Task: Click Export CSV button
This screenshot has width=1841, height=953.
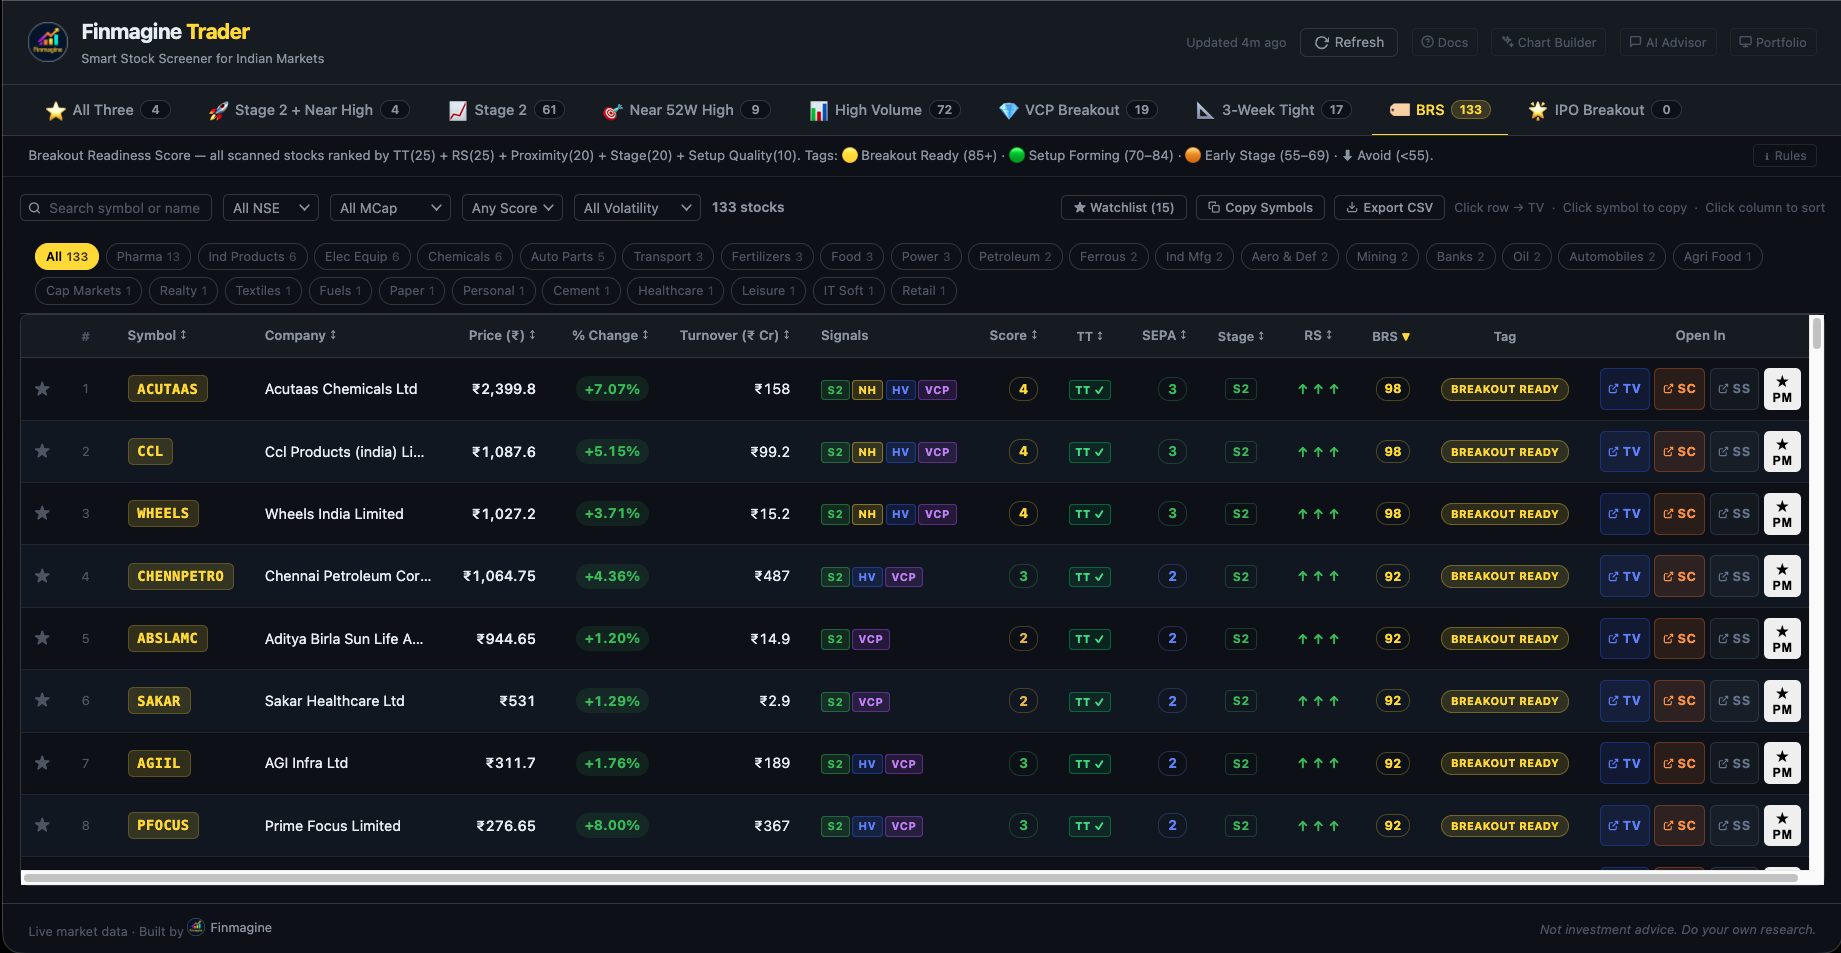Action: 1389,207
